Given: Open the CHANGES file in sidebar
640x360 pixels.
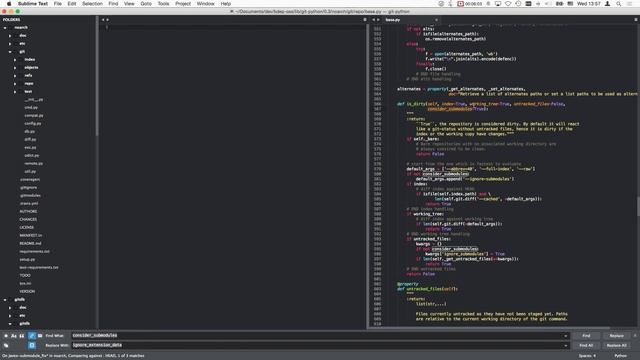Looking at the screenshot, I should coord(28,220).
